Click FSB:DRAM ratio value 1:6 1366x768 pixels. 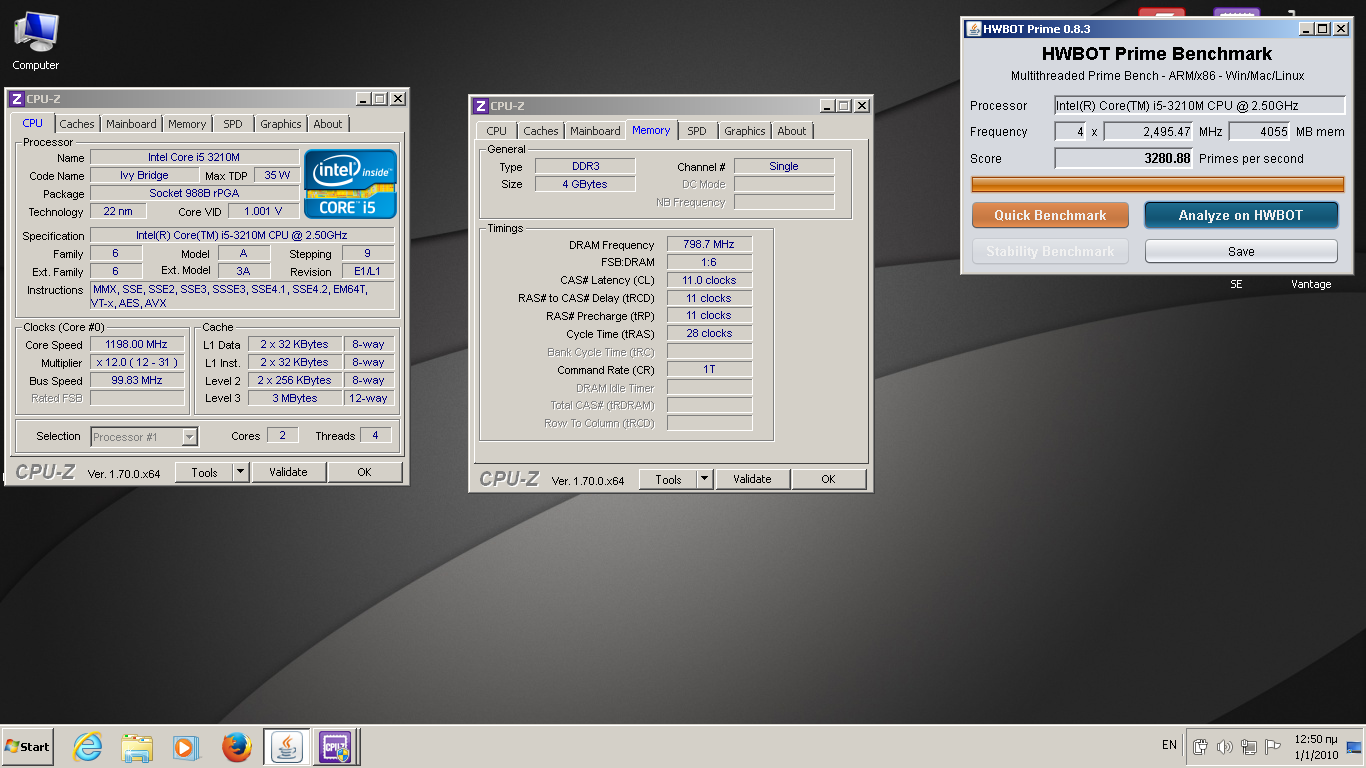(709, 262)
